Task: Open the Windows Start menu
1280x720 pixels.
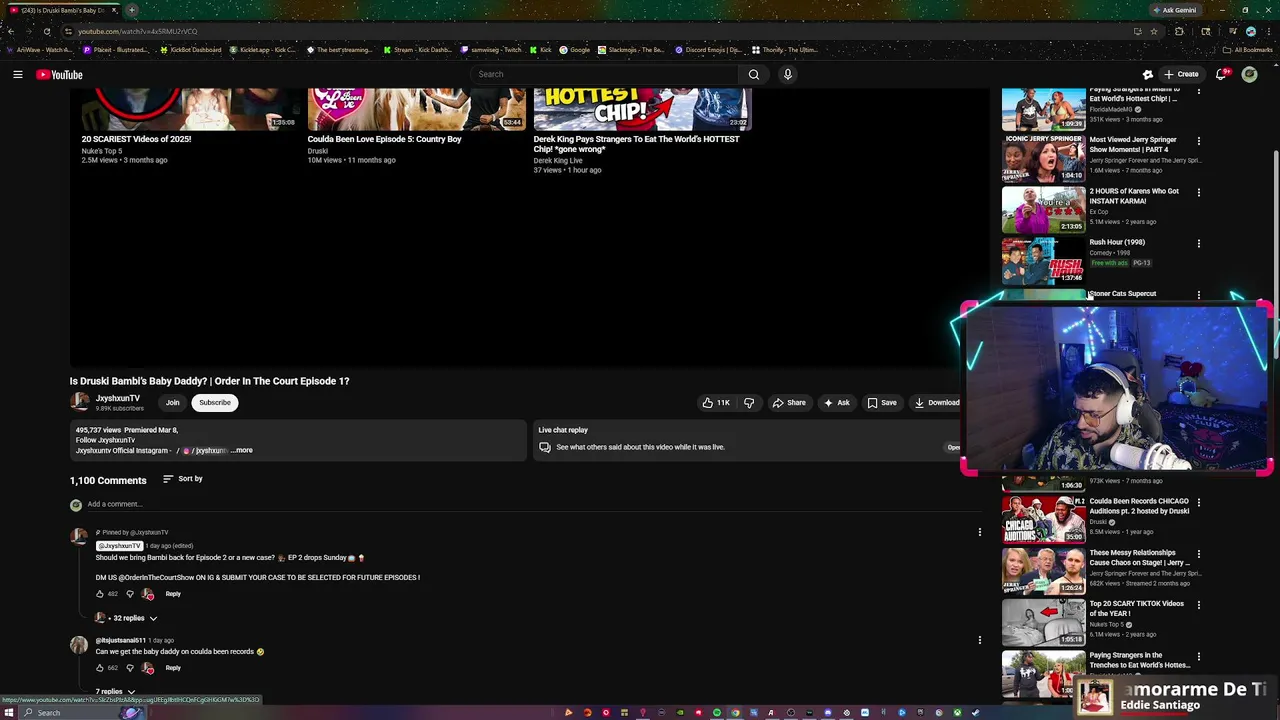Action: pyautogui.click(x=9, y=712)
